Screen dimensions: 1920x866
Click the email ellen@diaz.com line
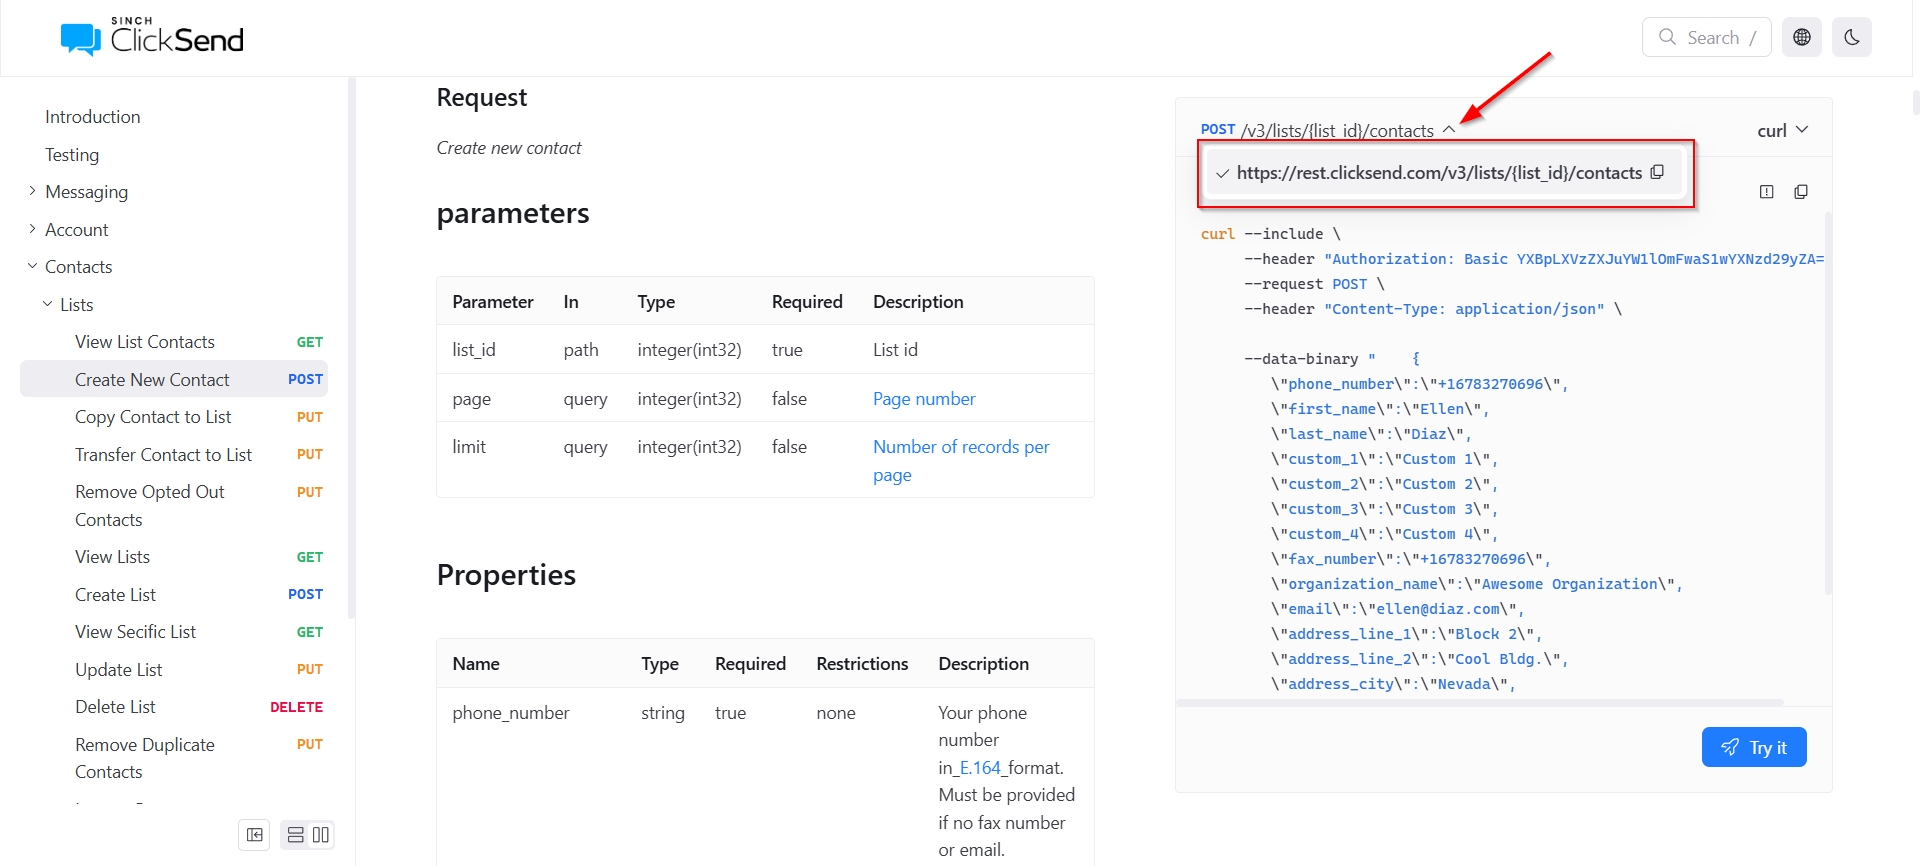pyautogui.click(x=1397, y=609)
